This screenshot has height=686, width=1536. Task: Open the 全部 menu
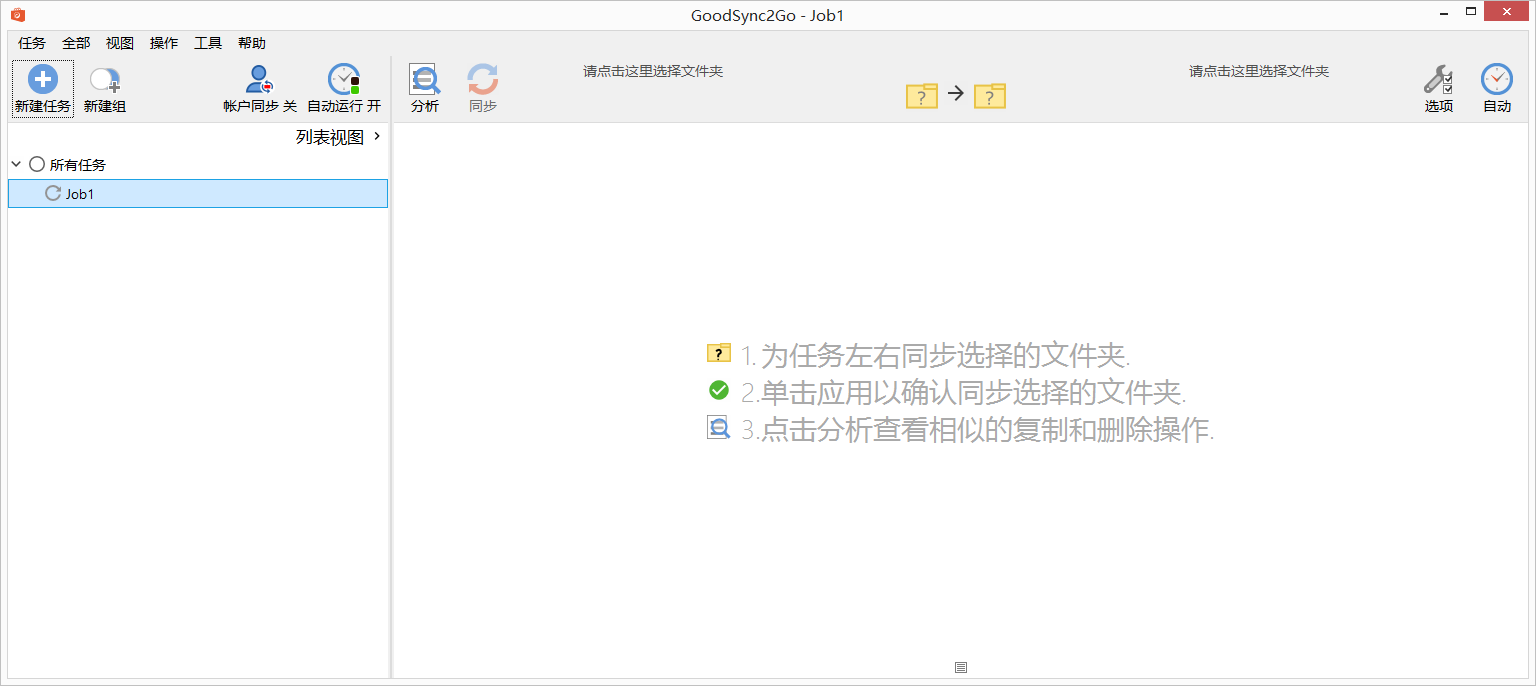76,43
